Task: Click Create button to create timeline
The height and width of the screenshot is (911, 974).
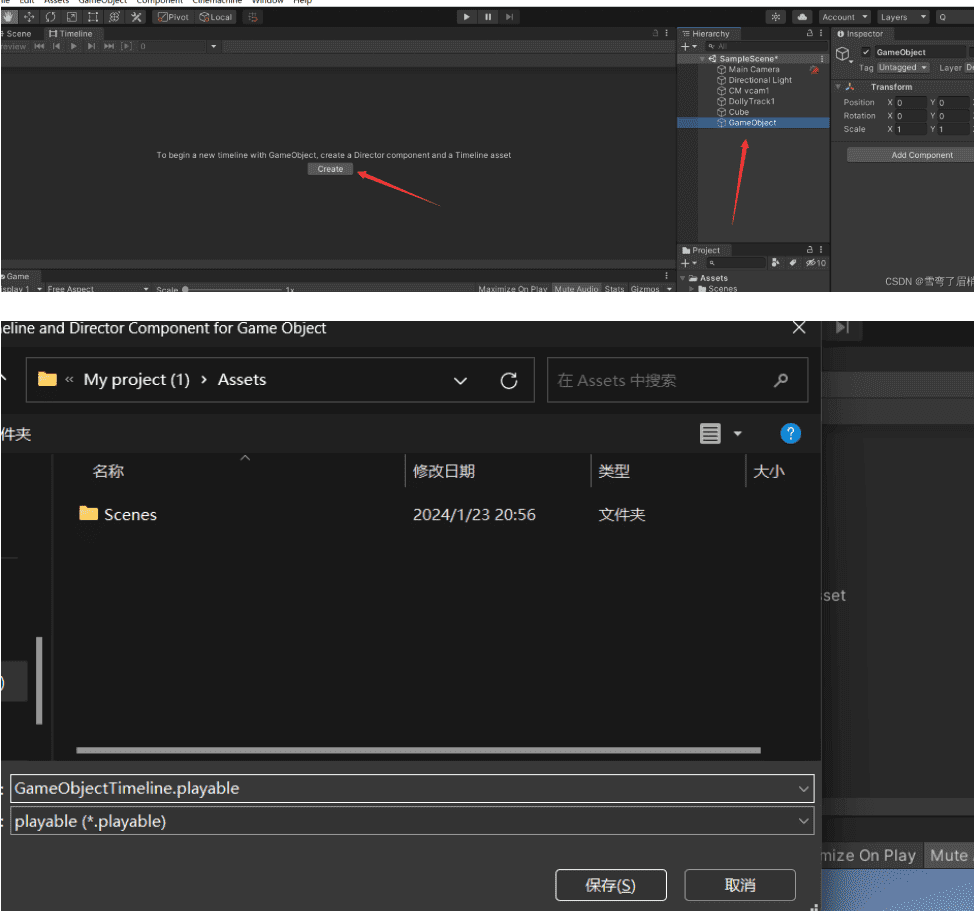Action: click(x=330, y=169)
